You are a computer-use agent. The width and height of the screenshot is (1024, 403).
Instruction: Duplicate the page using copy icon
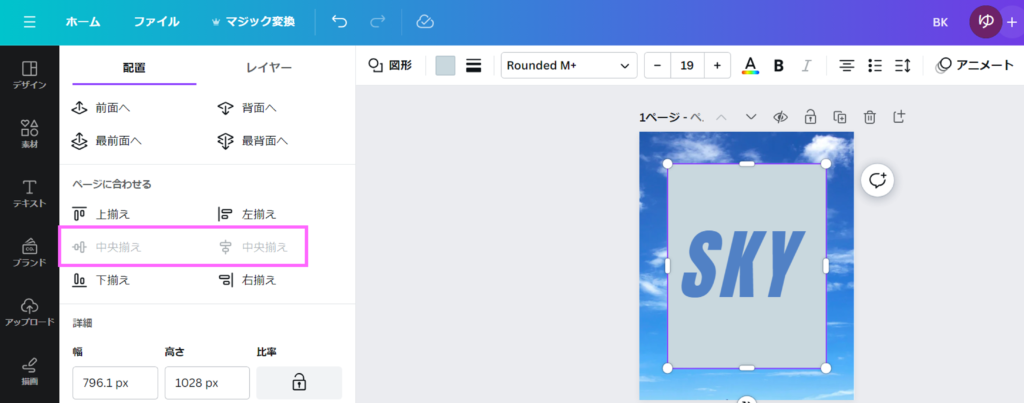pyautogui.click(x=840, y=117)
